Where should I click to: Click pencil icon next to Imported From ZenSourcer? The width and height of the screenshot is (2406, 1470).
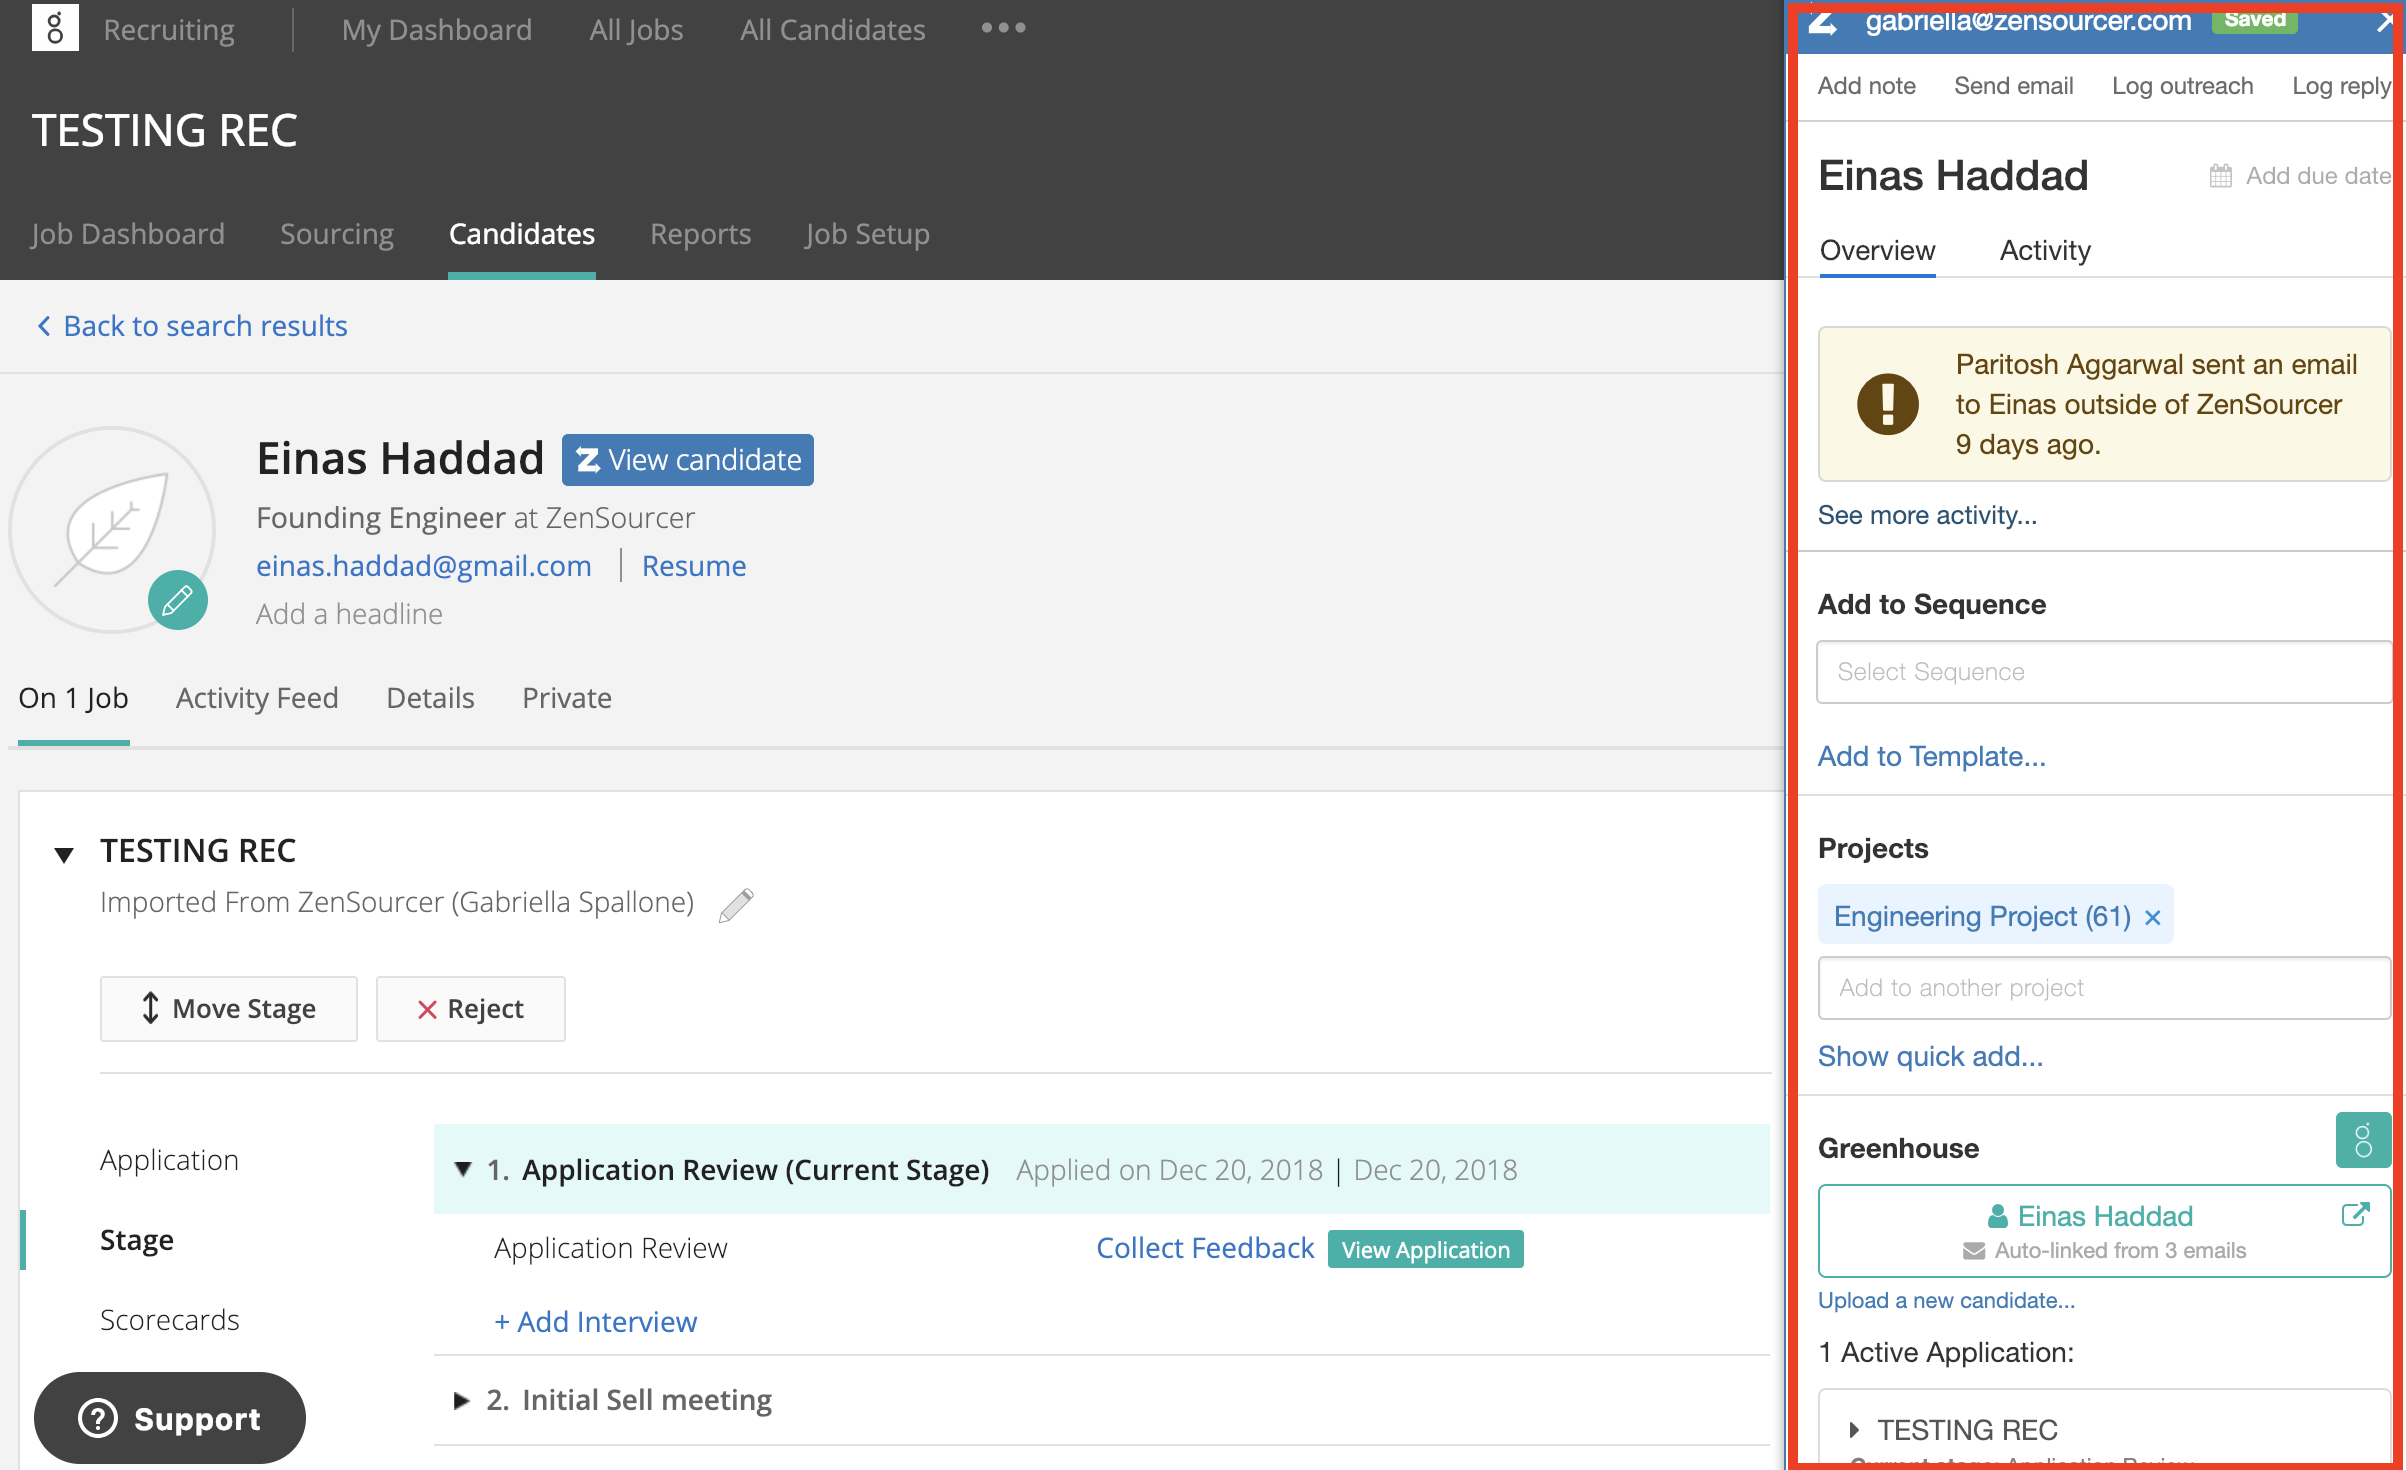tap(736, 904)
